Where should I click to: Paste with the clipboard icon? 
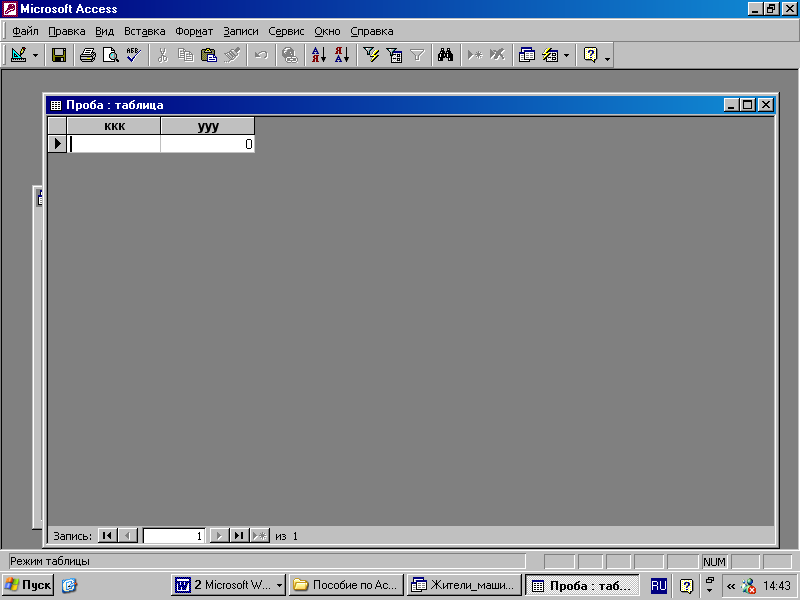(x=209, y=55)
